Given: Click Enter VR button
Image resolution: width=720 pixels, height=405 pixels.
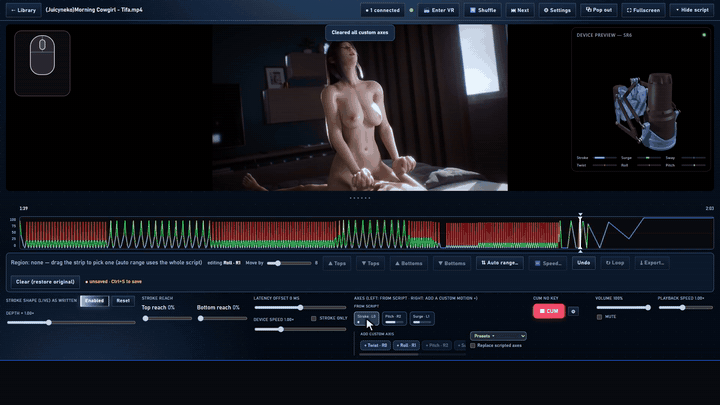Looking at the screenshot, I should click(439, 10).
